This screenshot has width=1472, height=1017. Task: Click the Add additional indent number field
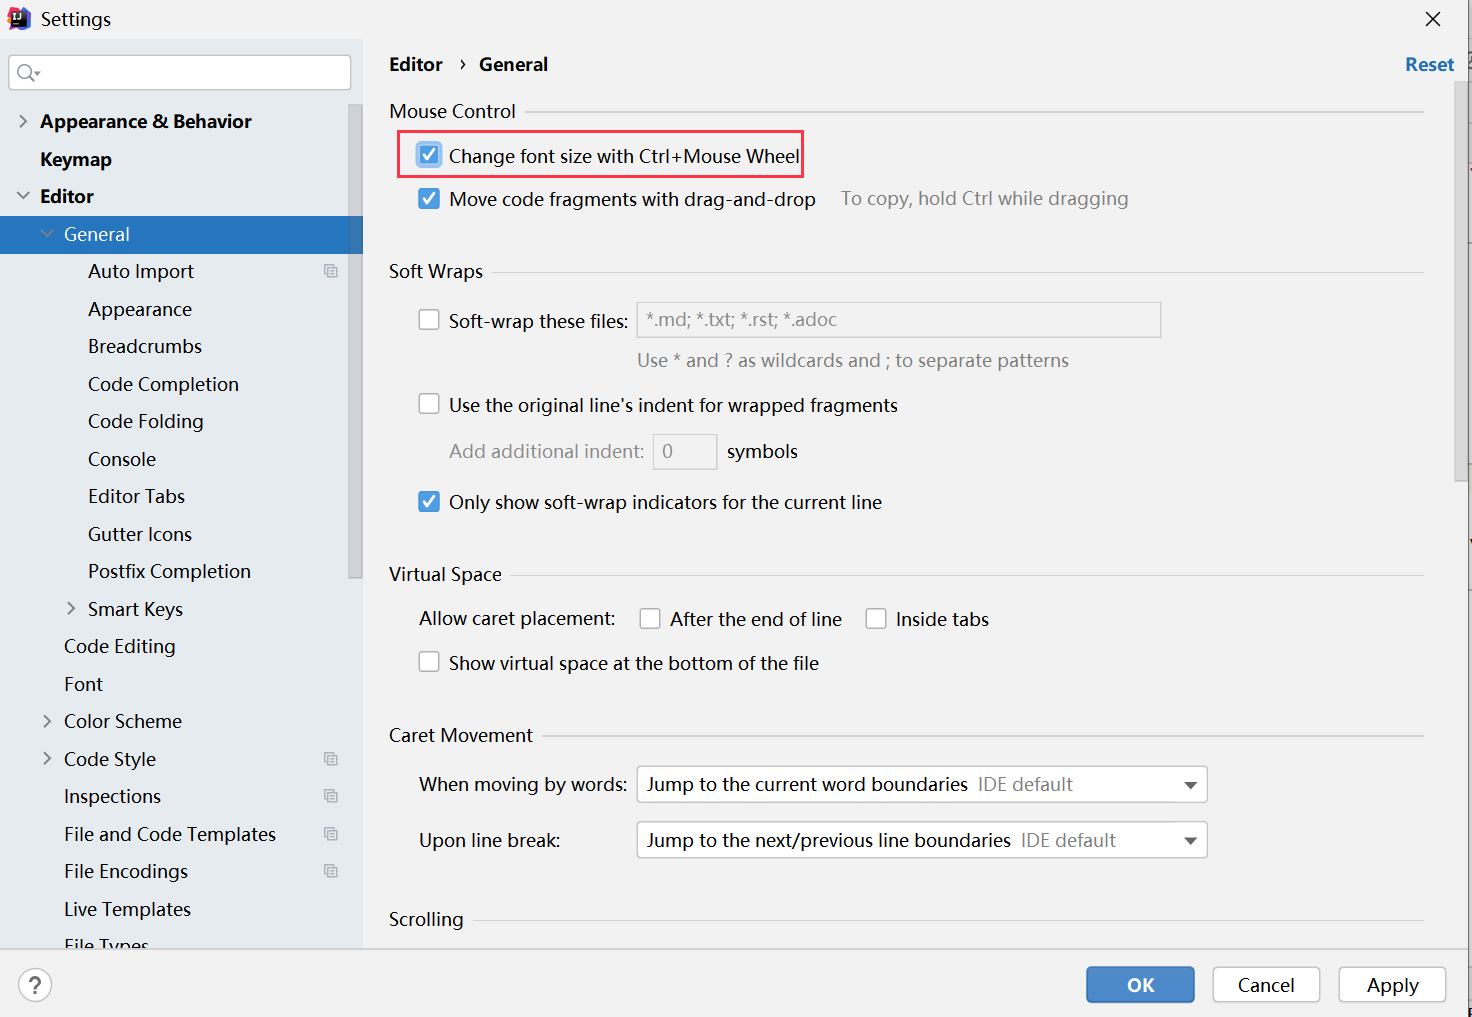click(x=685, y=451)
